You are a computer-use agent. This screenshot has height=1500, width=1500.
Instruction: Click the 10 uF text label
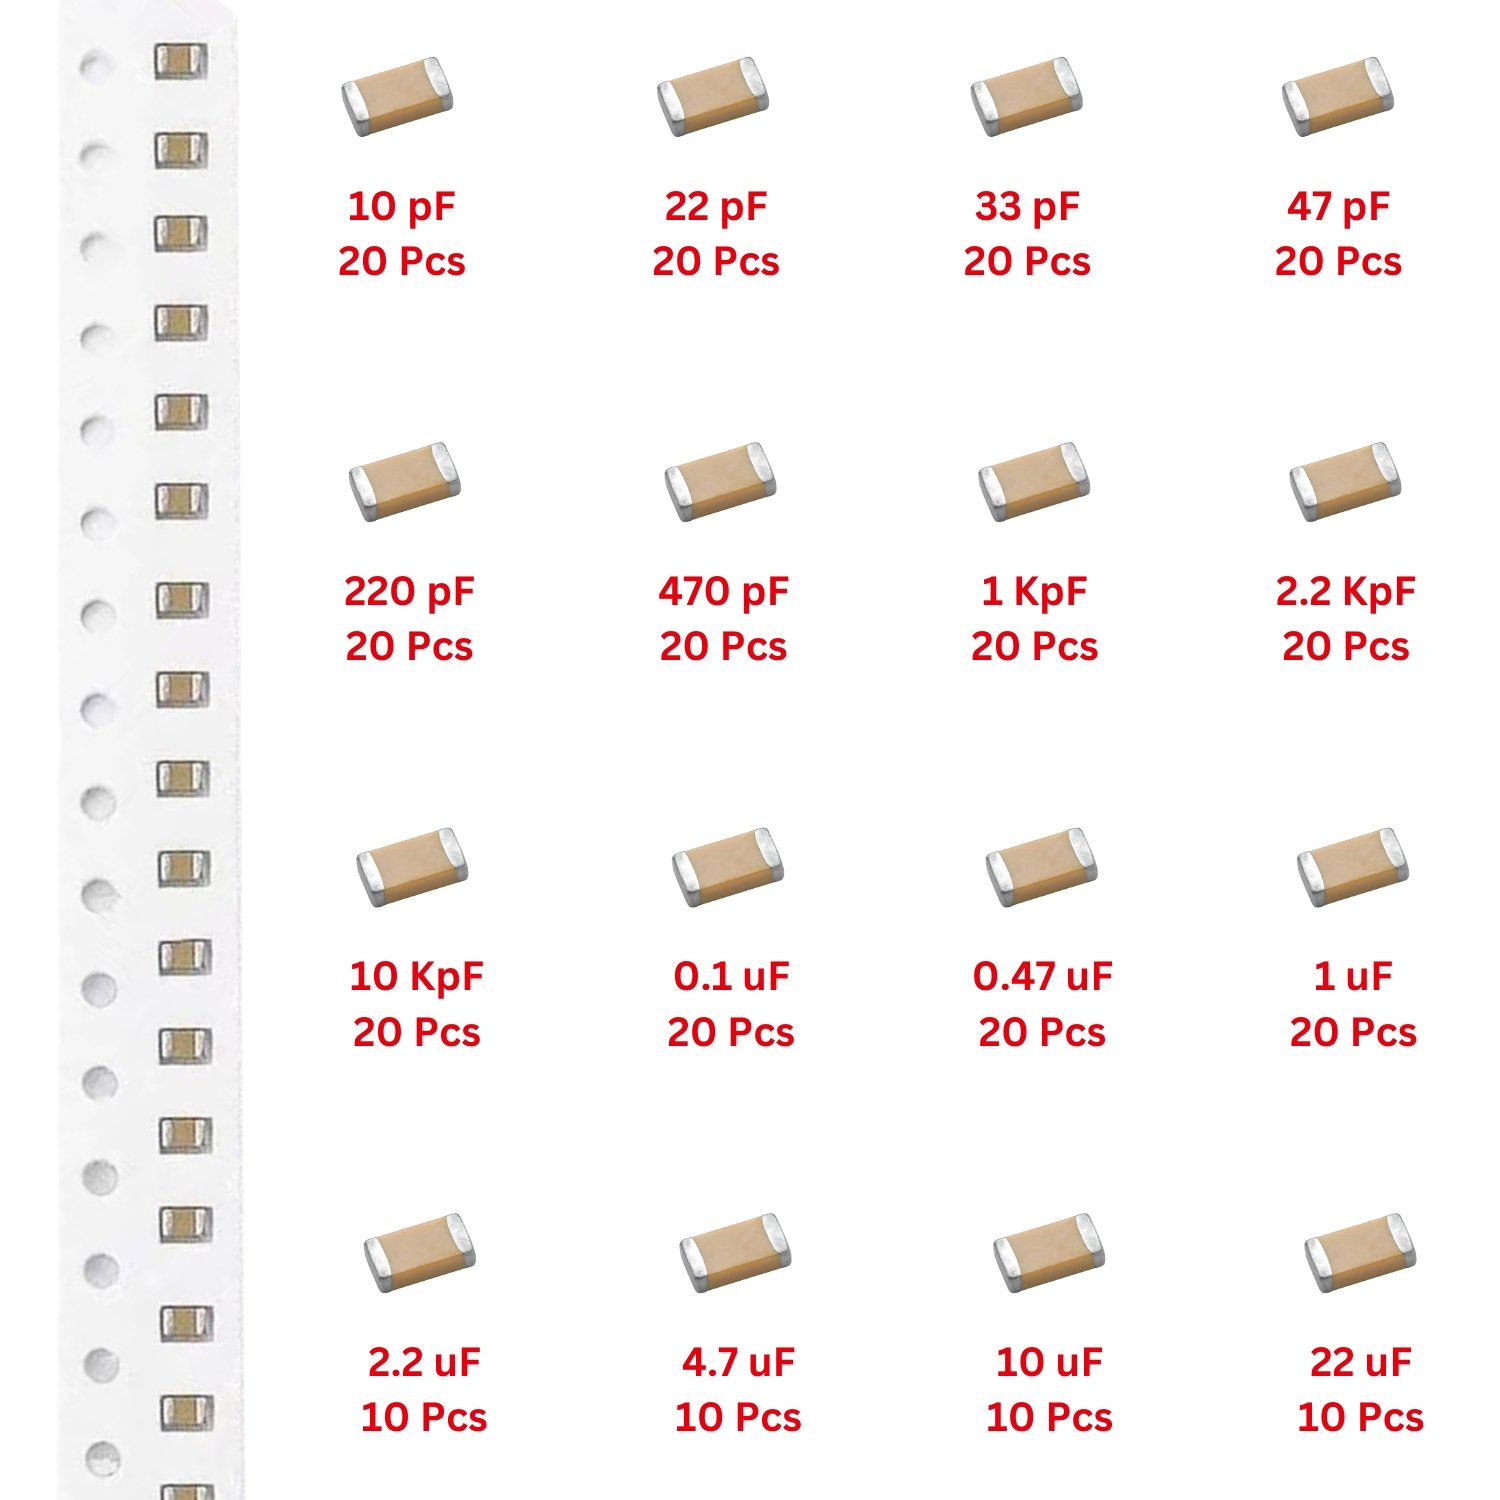pos(1049,1362)
